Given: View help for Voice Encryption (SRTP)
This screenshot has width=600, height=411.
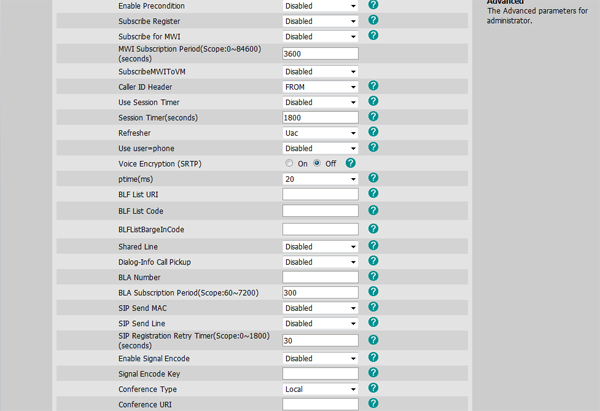Looking at the screenshot, I should [351, 163].
